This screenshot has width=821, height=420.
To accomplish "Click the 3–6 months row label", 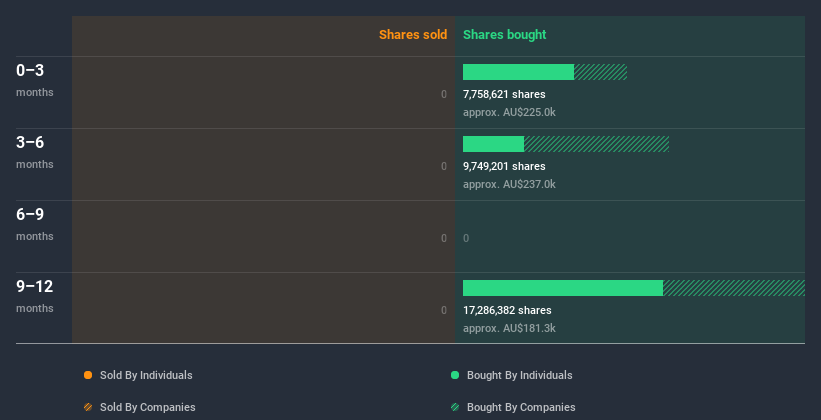I will point(35,152).
